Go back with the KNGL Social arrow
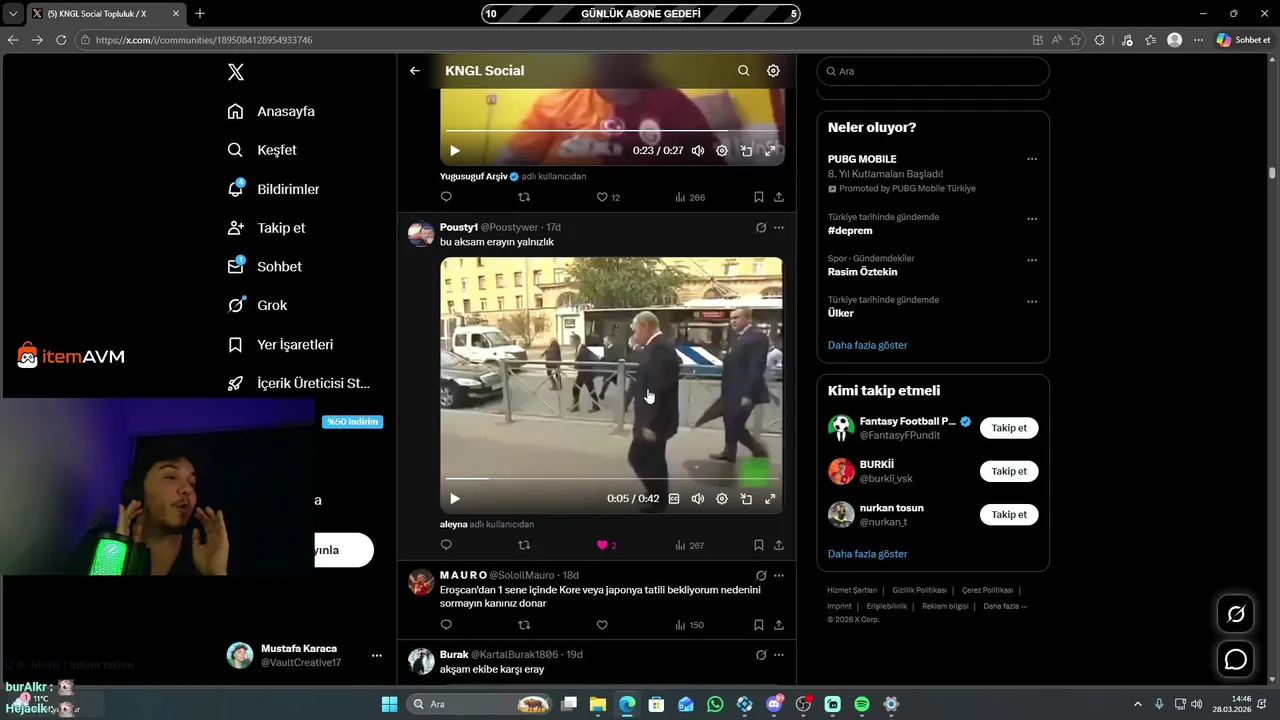Image resolution: width=1280 pixels, height=720 pixels. [415, 71]
